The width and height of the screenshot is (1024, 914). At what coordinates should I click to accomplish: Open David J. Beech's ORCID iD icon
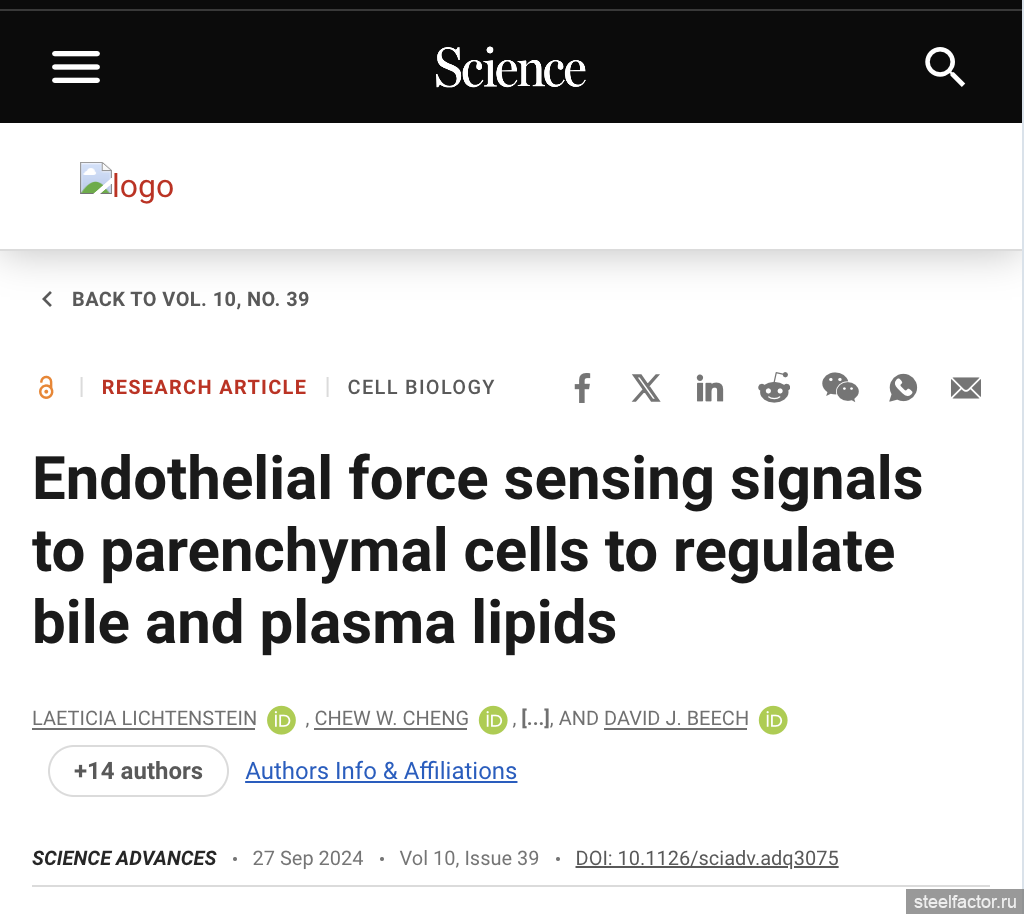(x=773, y=720)
